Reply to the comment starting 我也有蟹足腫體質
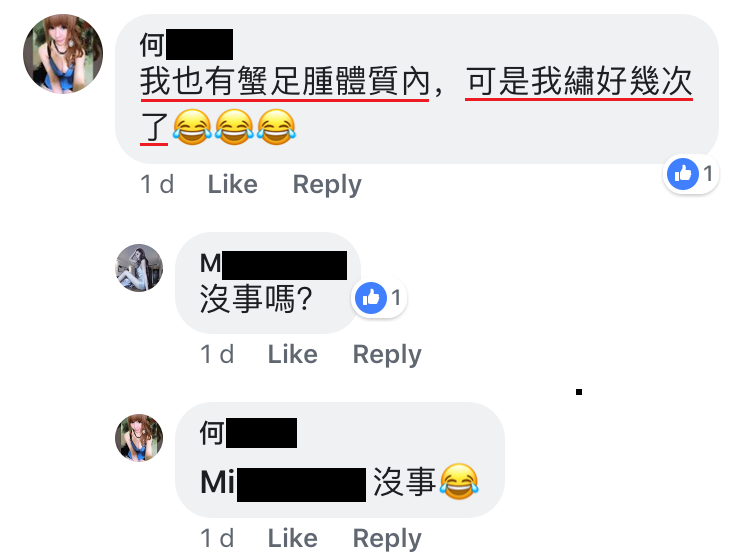Image resolution: width=749 pixels, height=556 pixels. click(327, 184)
